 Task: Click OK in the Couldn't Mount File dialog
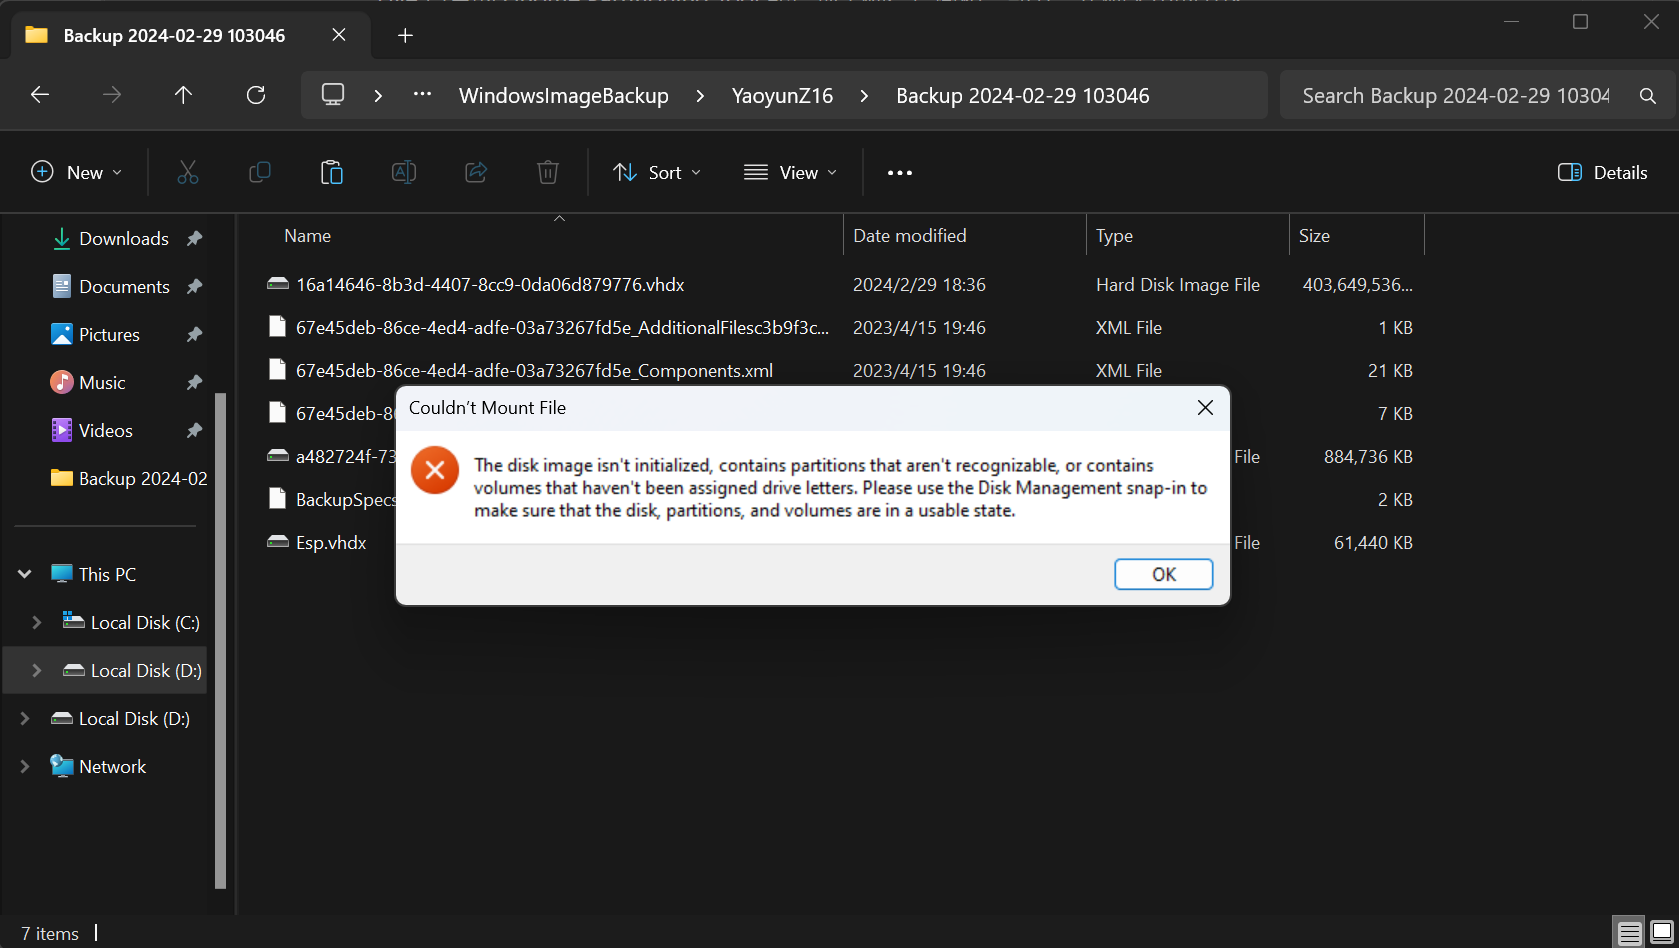click(1163, 574)
